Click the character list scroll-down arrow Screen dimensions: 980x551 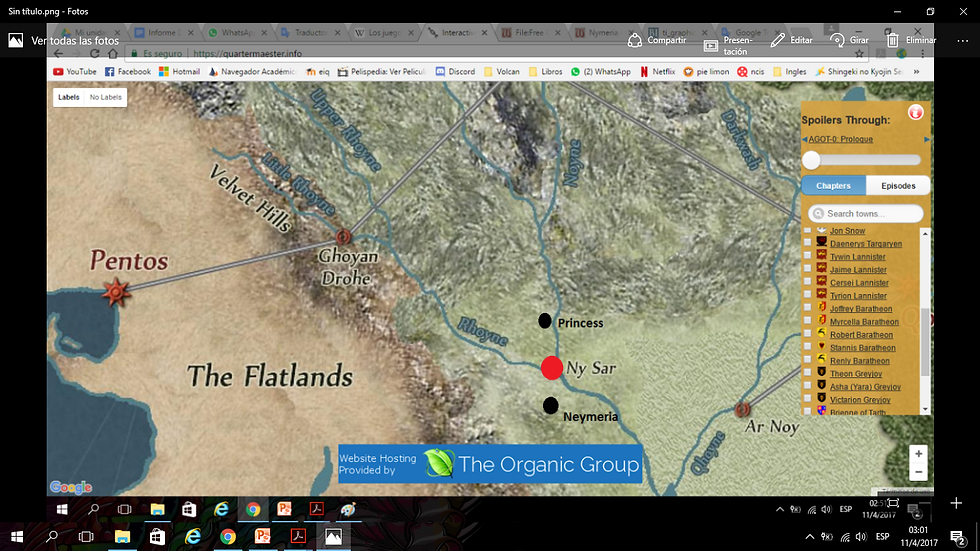(925, 409)
